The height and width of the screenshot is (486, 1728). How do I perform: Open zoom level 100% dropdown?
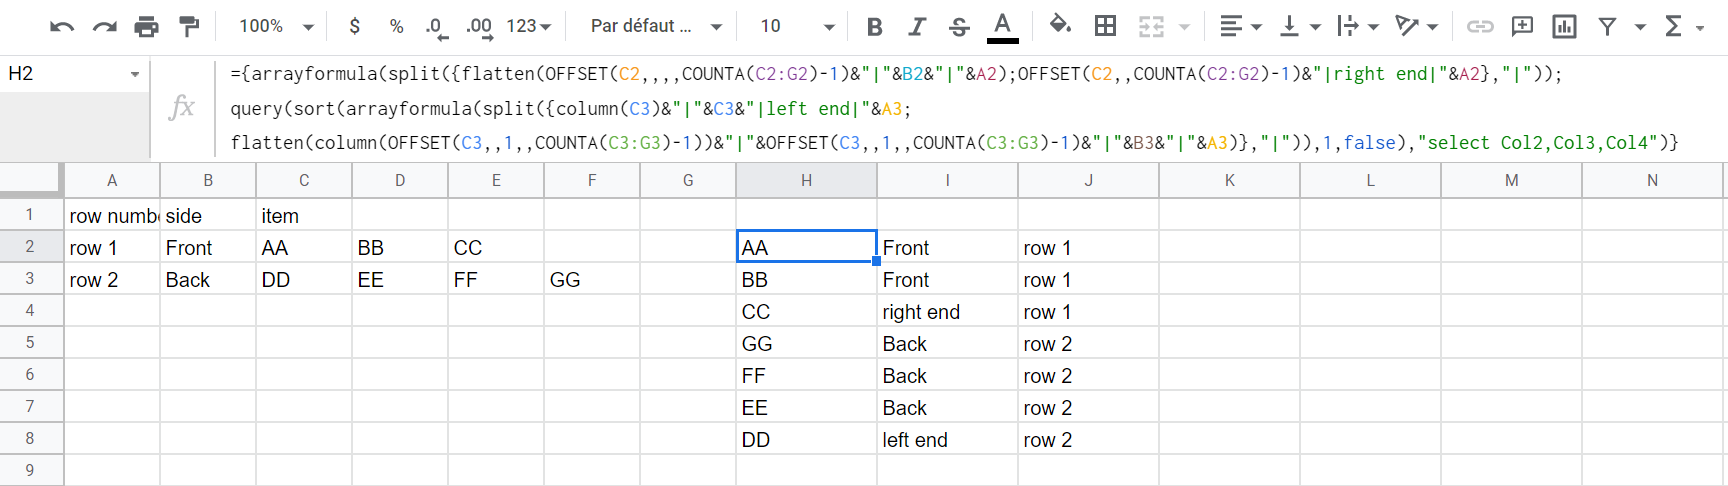pos(277,27)
